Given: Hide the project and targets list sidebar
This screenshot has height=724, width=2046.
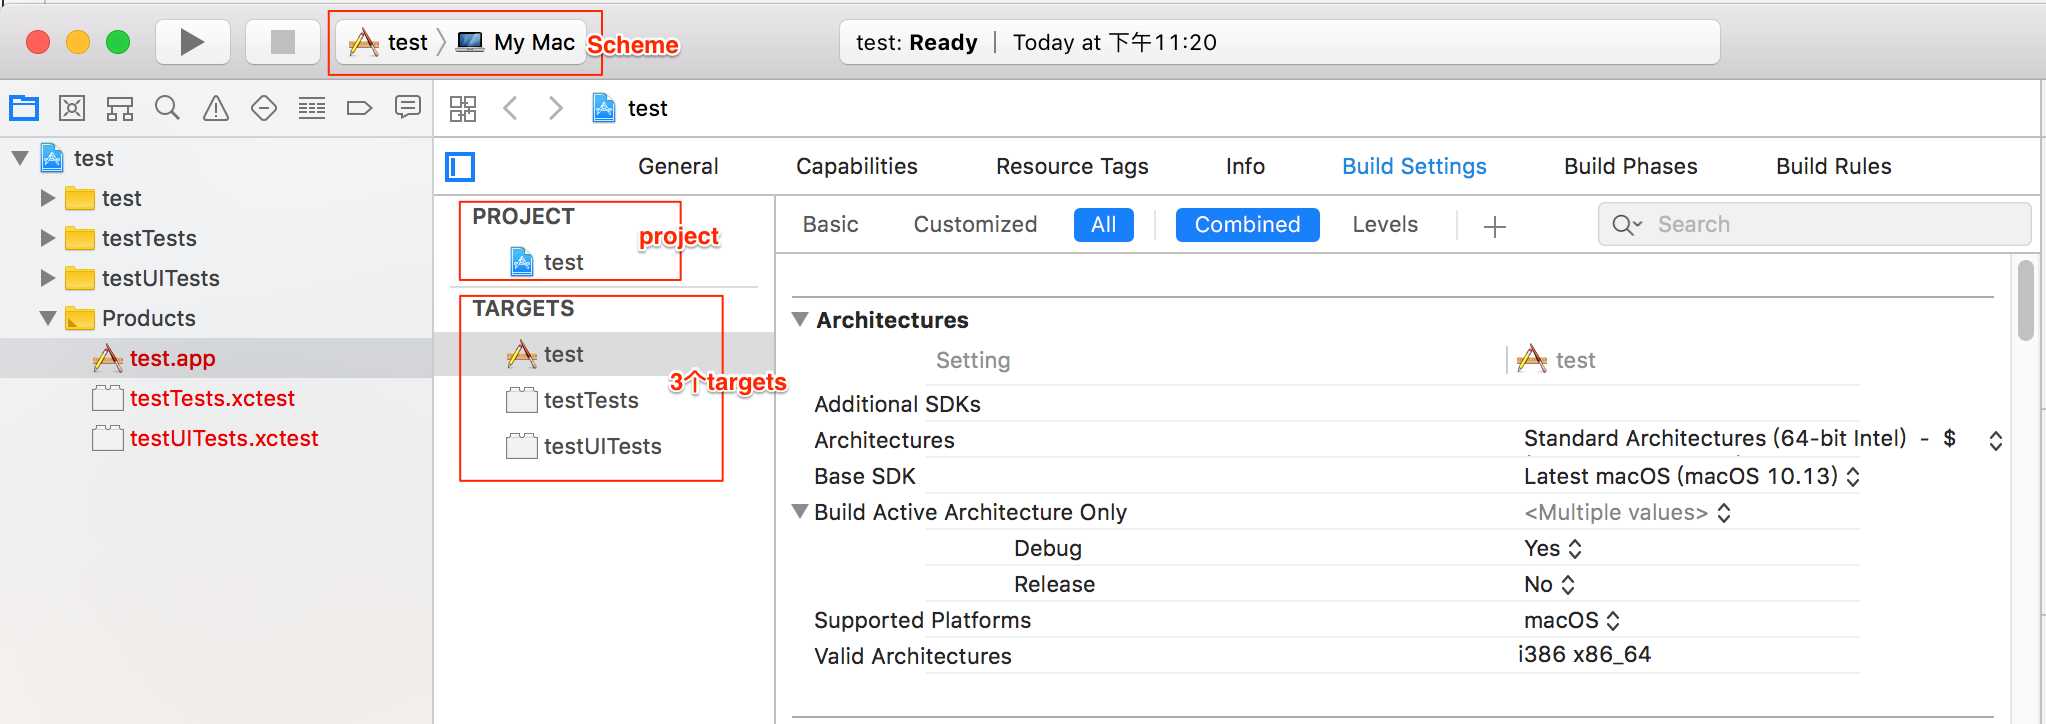Looking at the screenshot, I should click(460, 167).
